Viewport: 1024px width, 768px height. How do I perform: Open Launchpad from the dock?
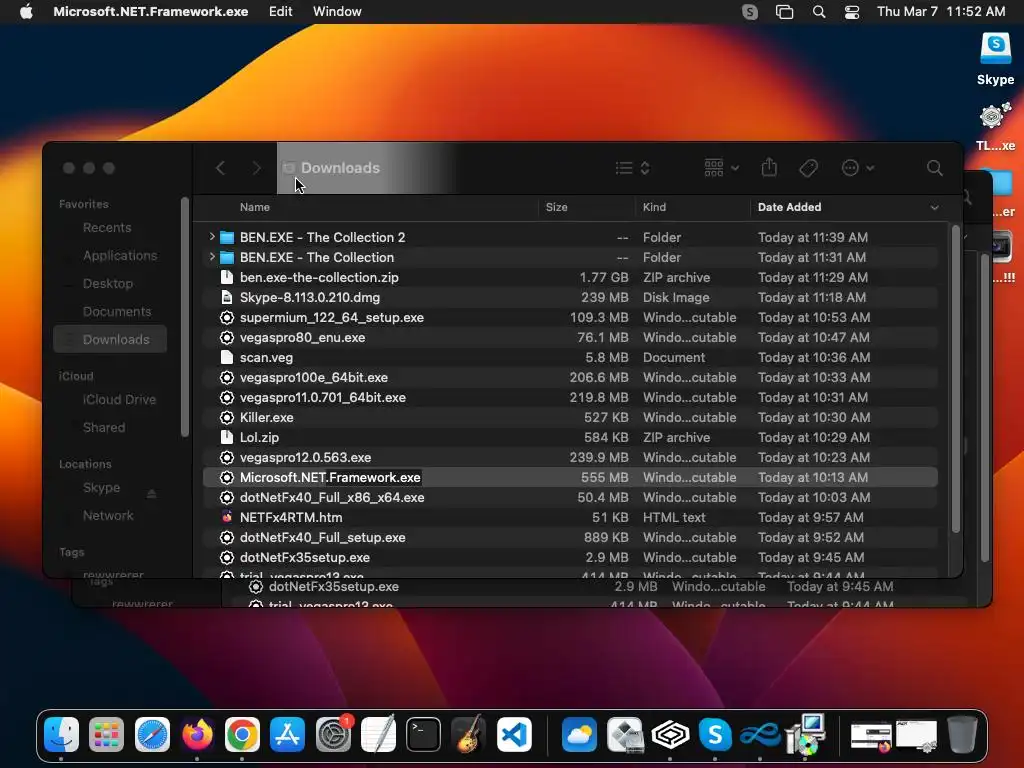pyautogui.click(x=106, y=735)
